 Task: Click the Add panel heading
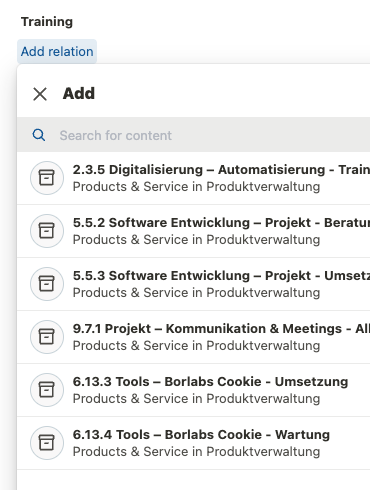79,93
